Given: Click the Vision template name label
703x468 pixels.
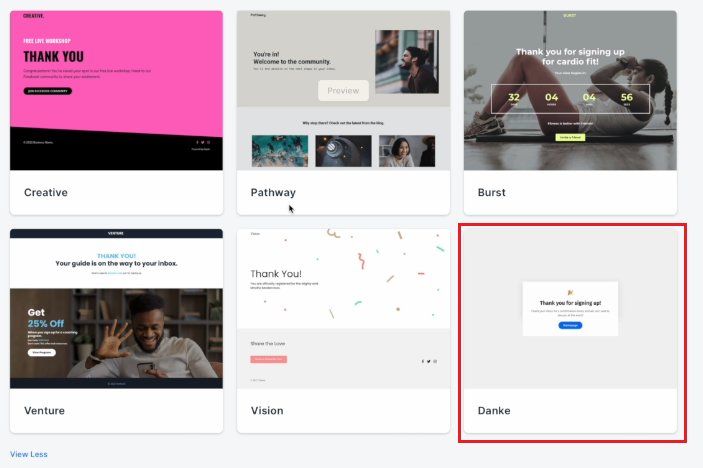Looking at the screenshot, I should point(267,411).
